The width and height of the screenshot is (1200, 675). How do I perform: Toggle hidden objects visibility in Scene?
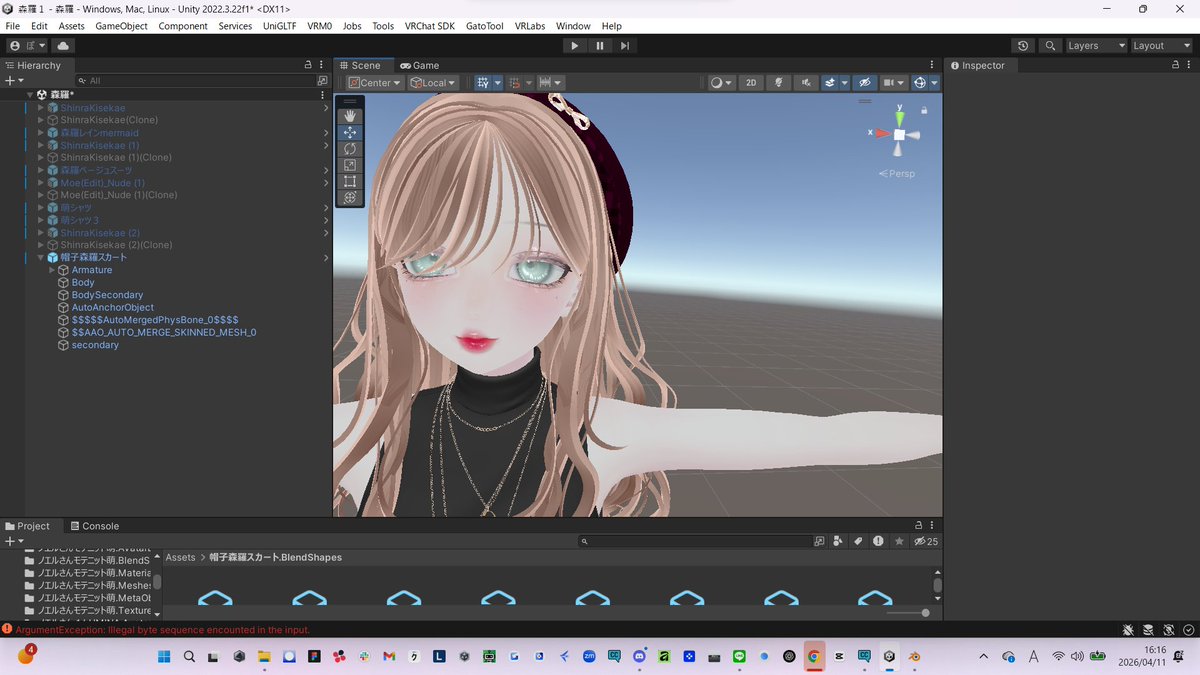865,83
